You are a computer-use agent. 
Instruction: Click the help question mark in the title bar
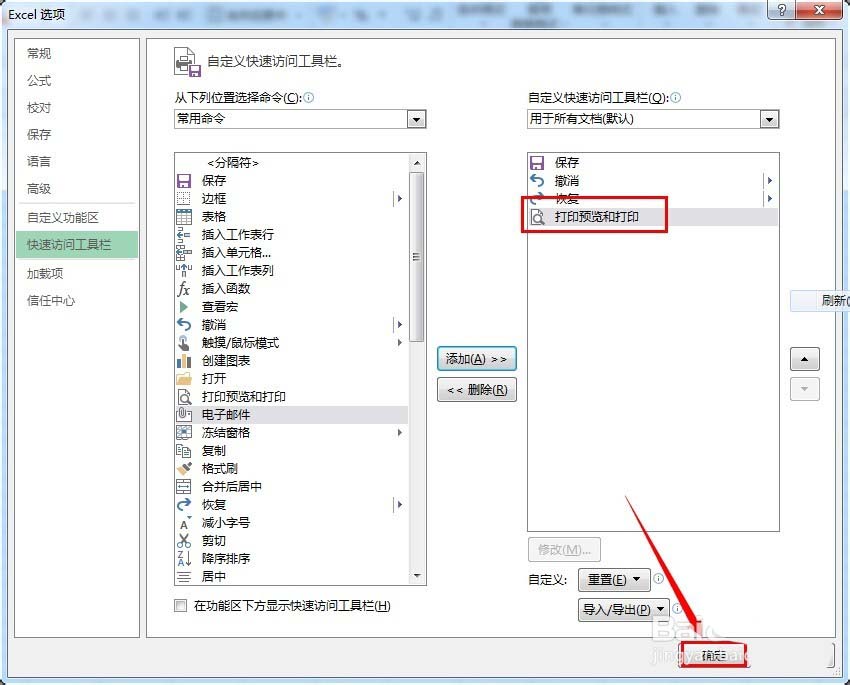[x=781, y=10]
